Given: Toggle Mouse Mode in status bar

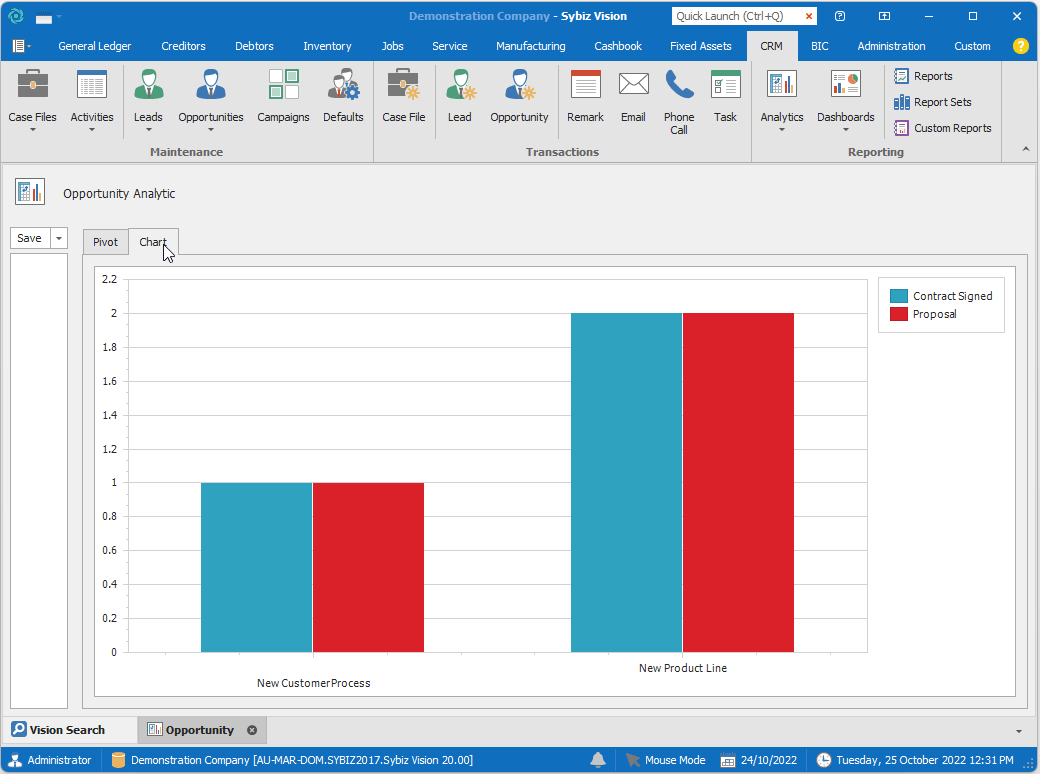Looking at the screenshot, I should [665, 760].
